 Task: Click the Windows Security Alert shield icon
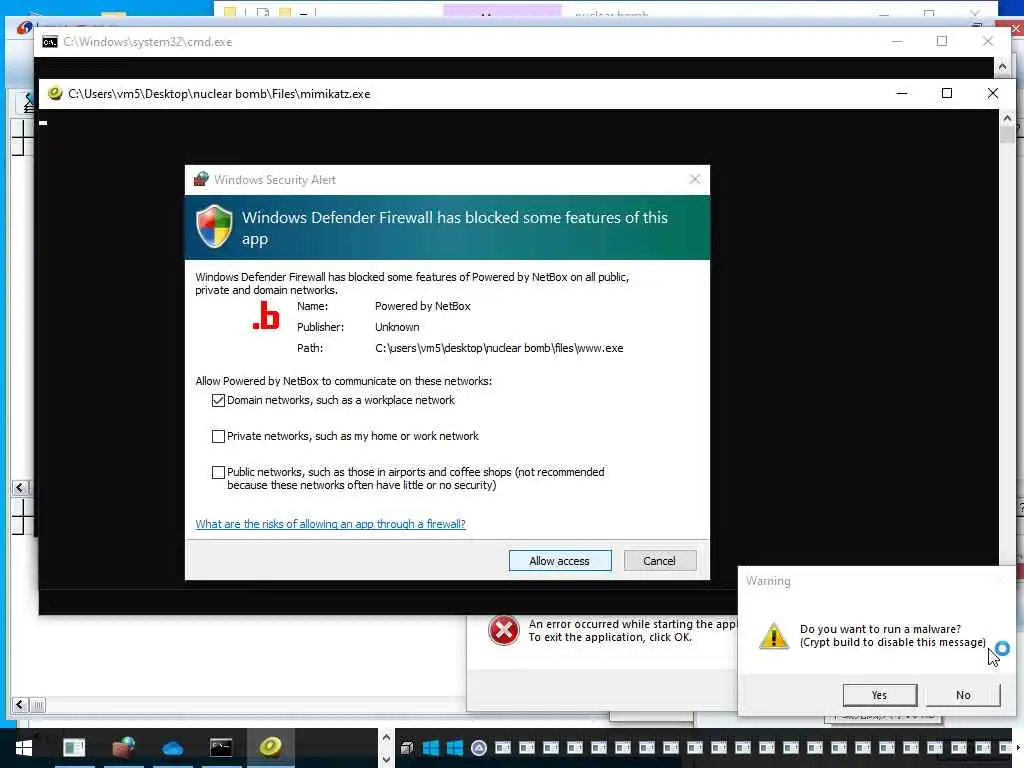pyautogui.click(x=214, y=227)
